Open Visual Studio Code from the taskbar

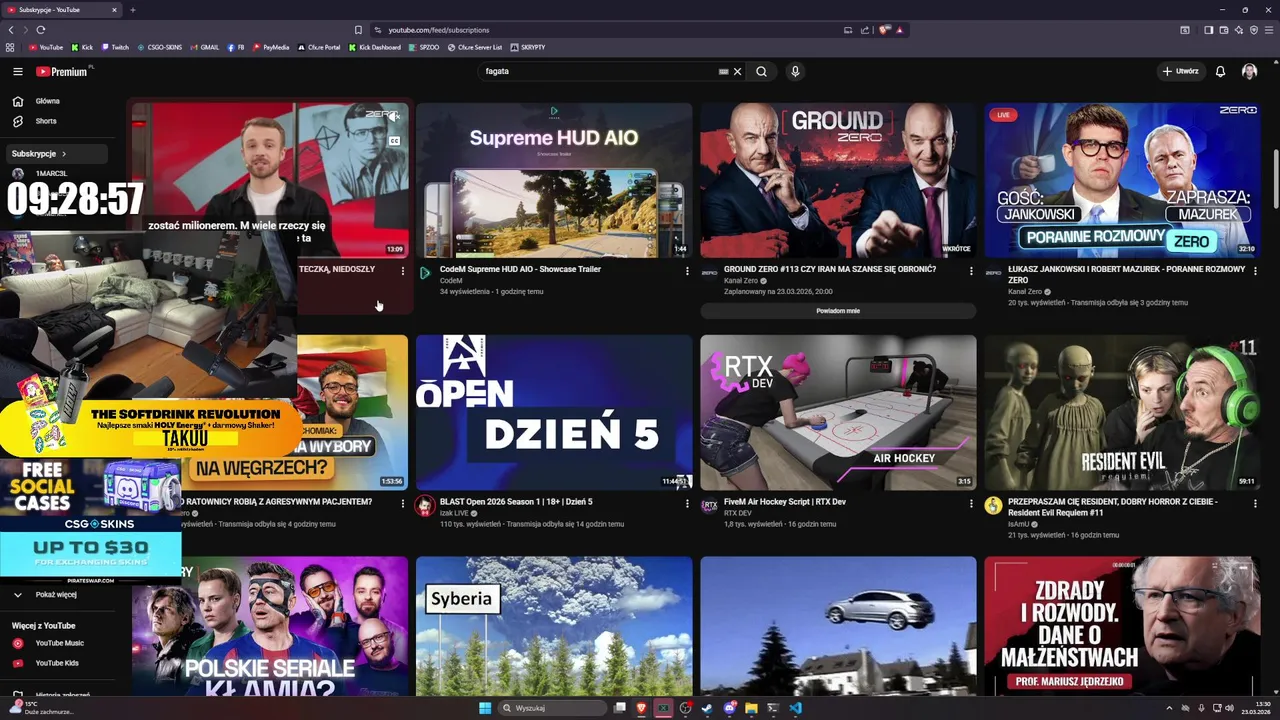pyautogui.click(x=795, y=708)
